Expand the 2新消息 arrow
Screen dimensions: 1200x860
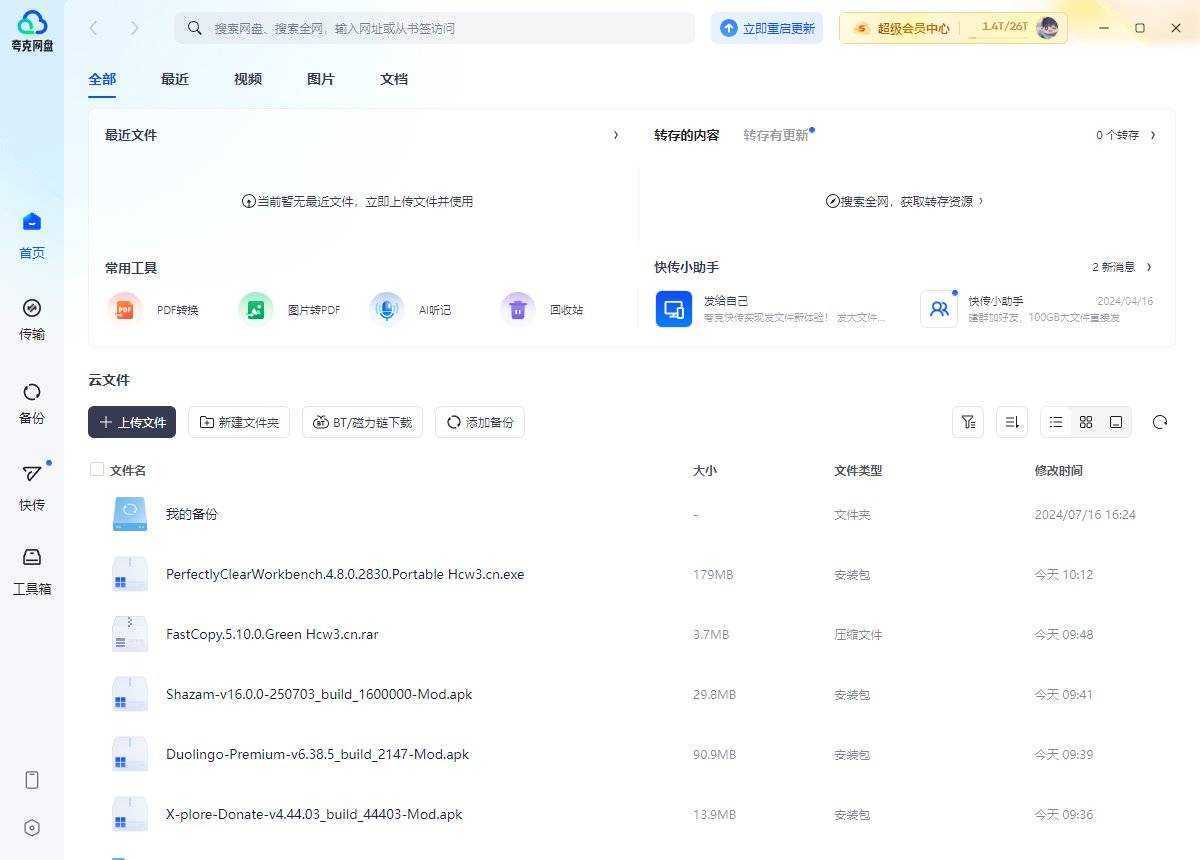click(x=1149, y=267)
